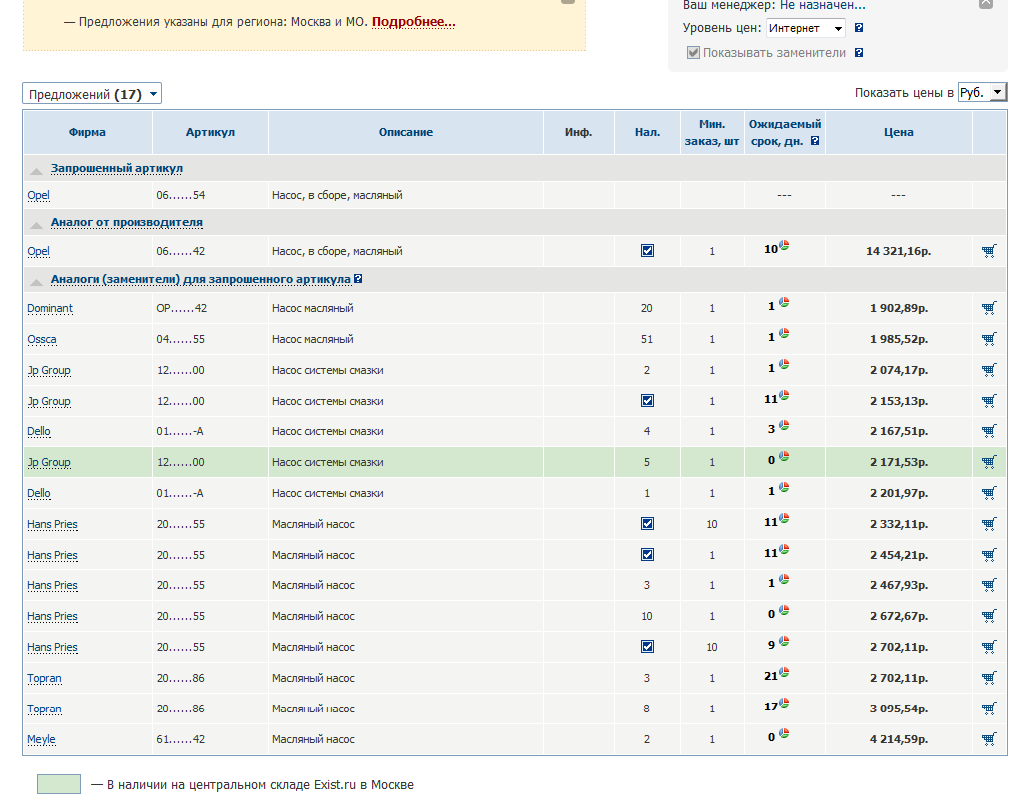
Task: Open manager link Не назначен...
Action: point(822,5)
